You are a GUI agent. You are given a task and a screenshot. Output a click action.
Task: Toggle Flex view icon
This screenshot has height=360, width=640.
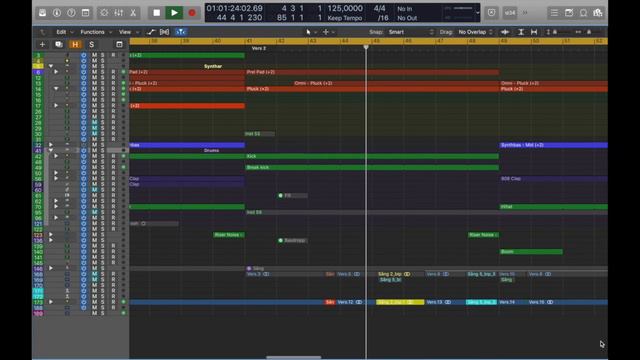(164, 32)
